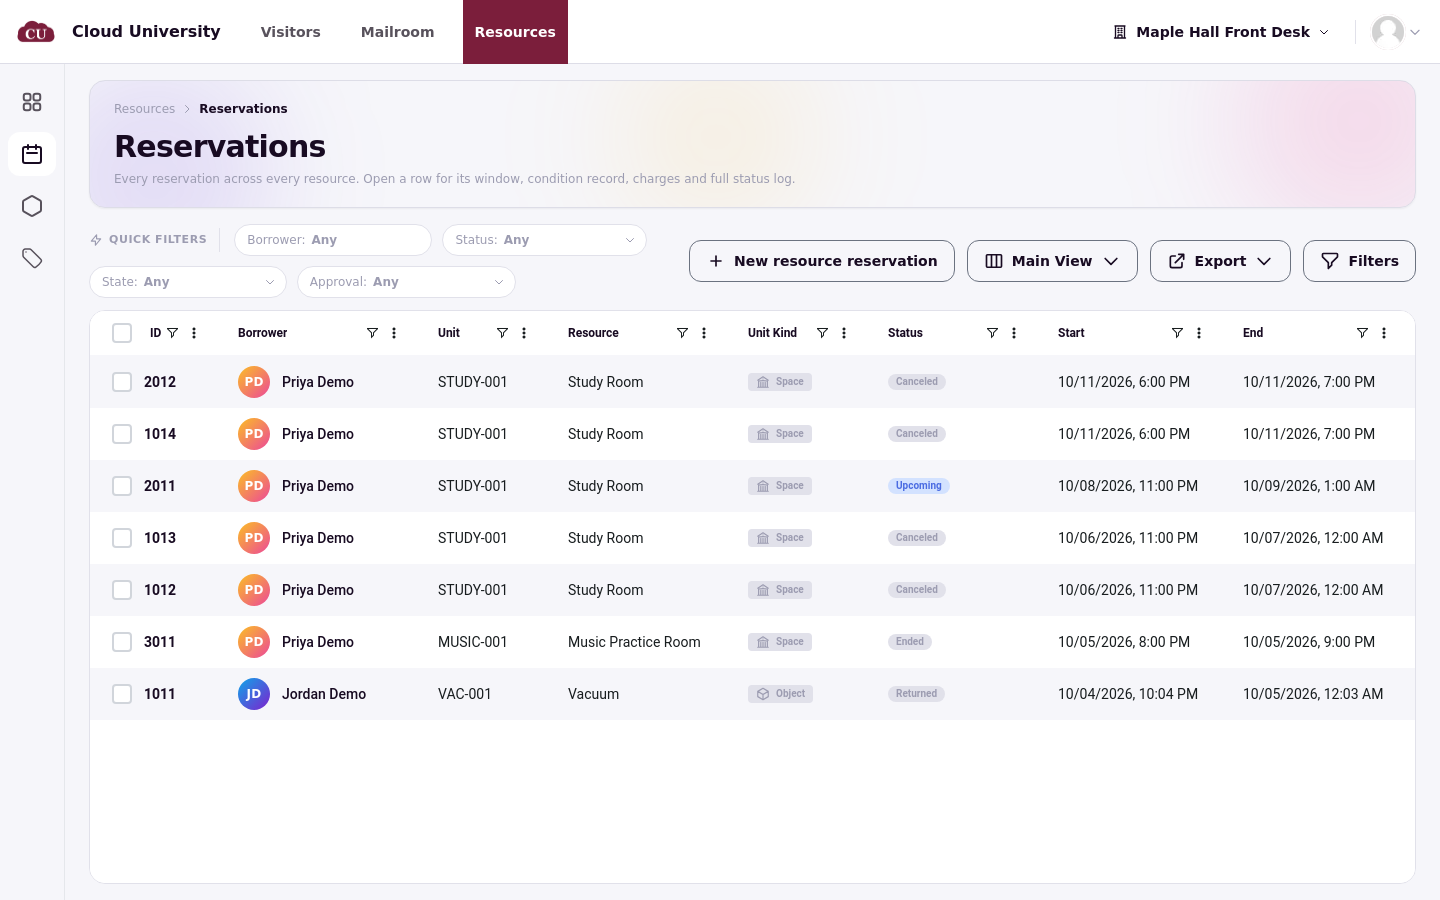This screenshot has width=1440, height=900.
Task: Click the Borrower Any filter field
Action: click(x=332, y=240)
